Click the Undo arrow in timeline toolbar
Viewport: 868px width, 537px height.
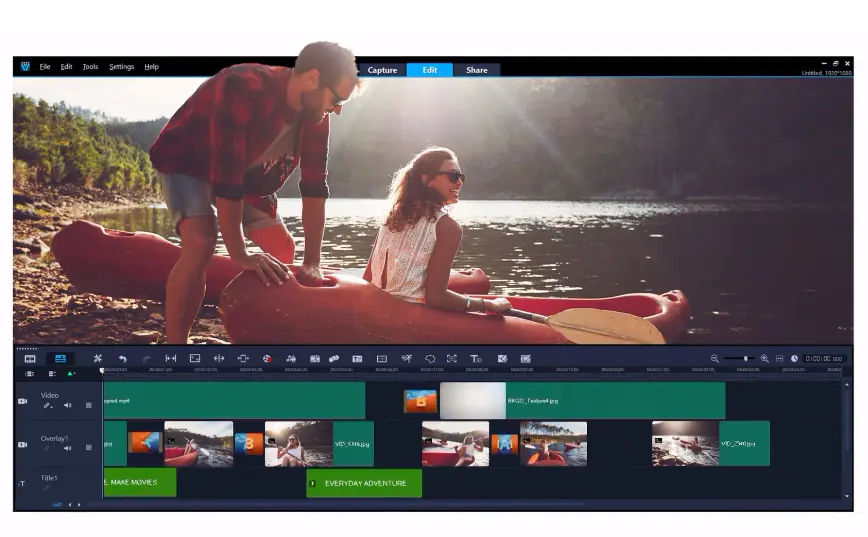pyautogui.click(x=123, y=358)
